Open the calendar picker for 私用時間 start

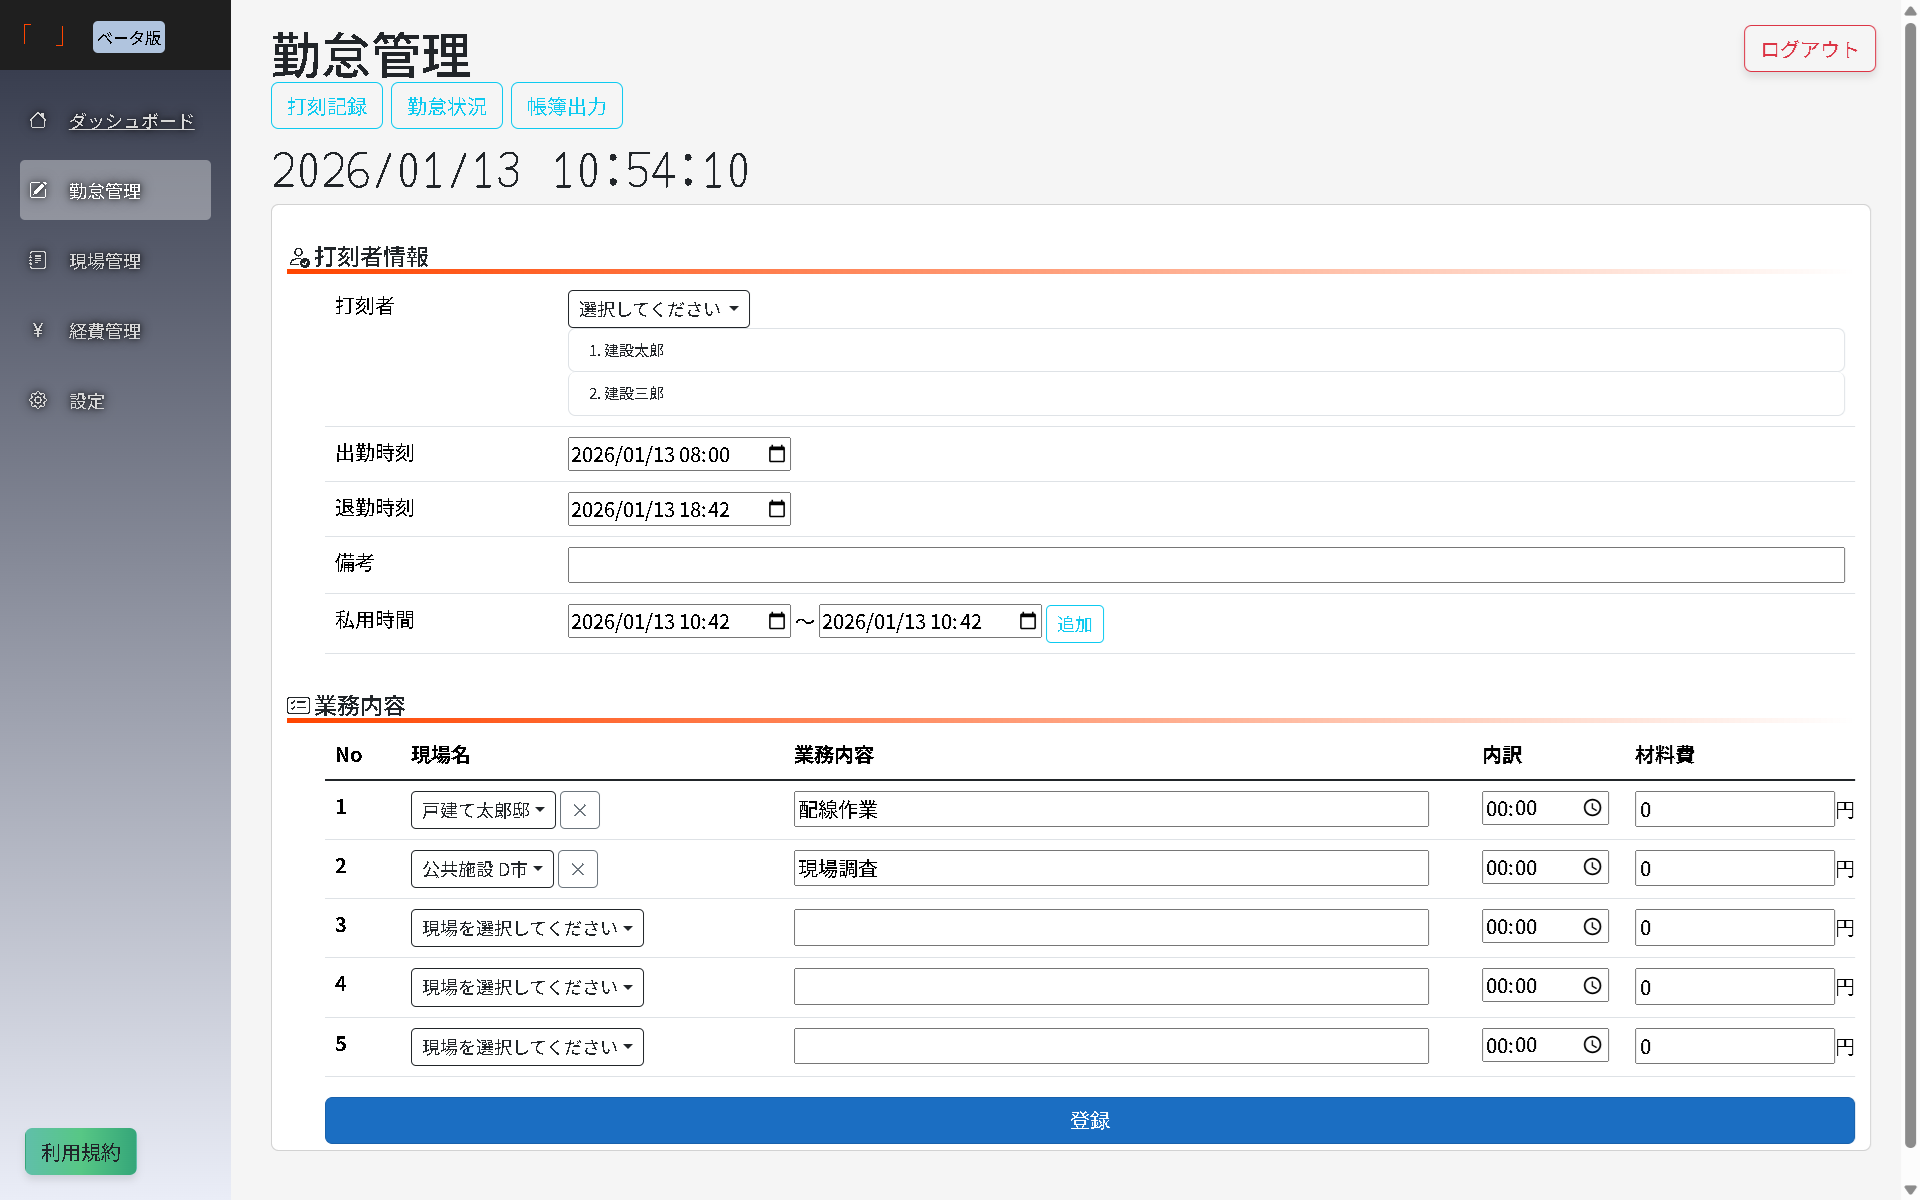tap(776, 620)
